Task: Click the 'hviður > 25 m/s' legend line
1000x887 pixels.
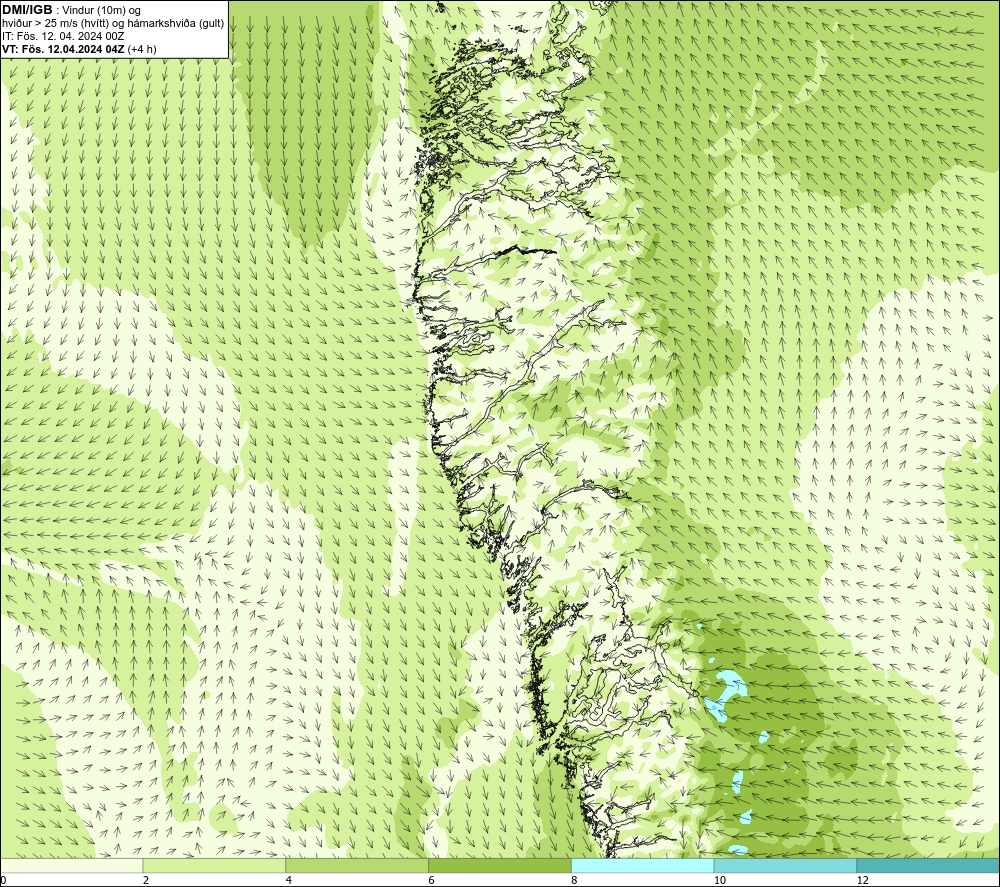Action: pos(113,23)
